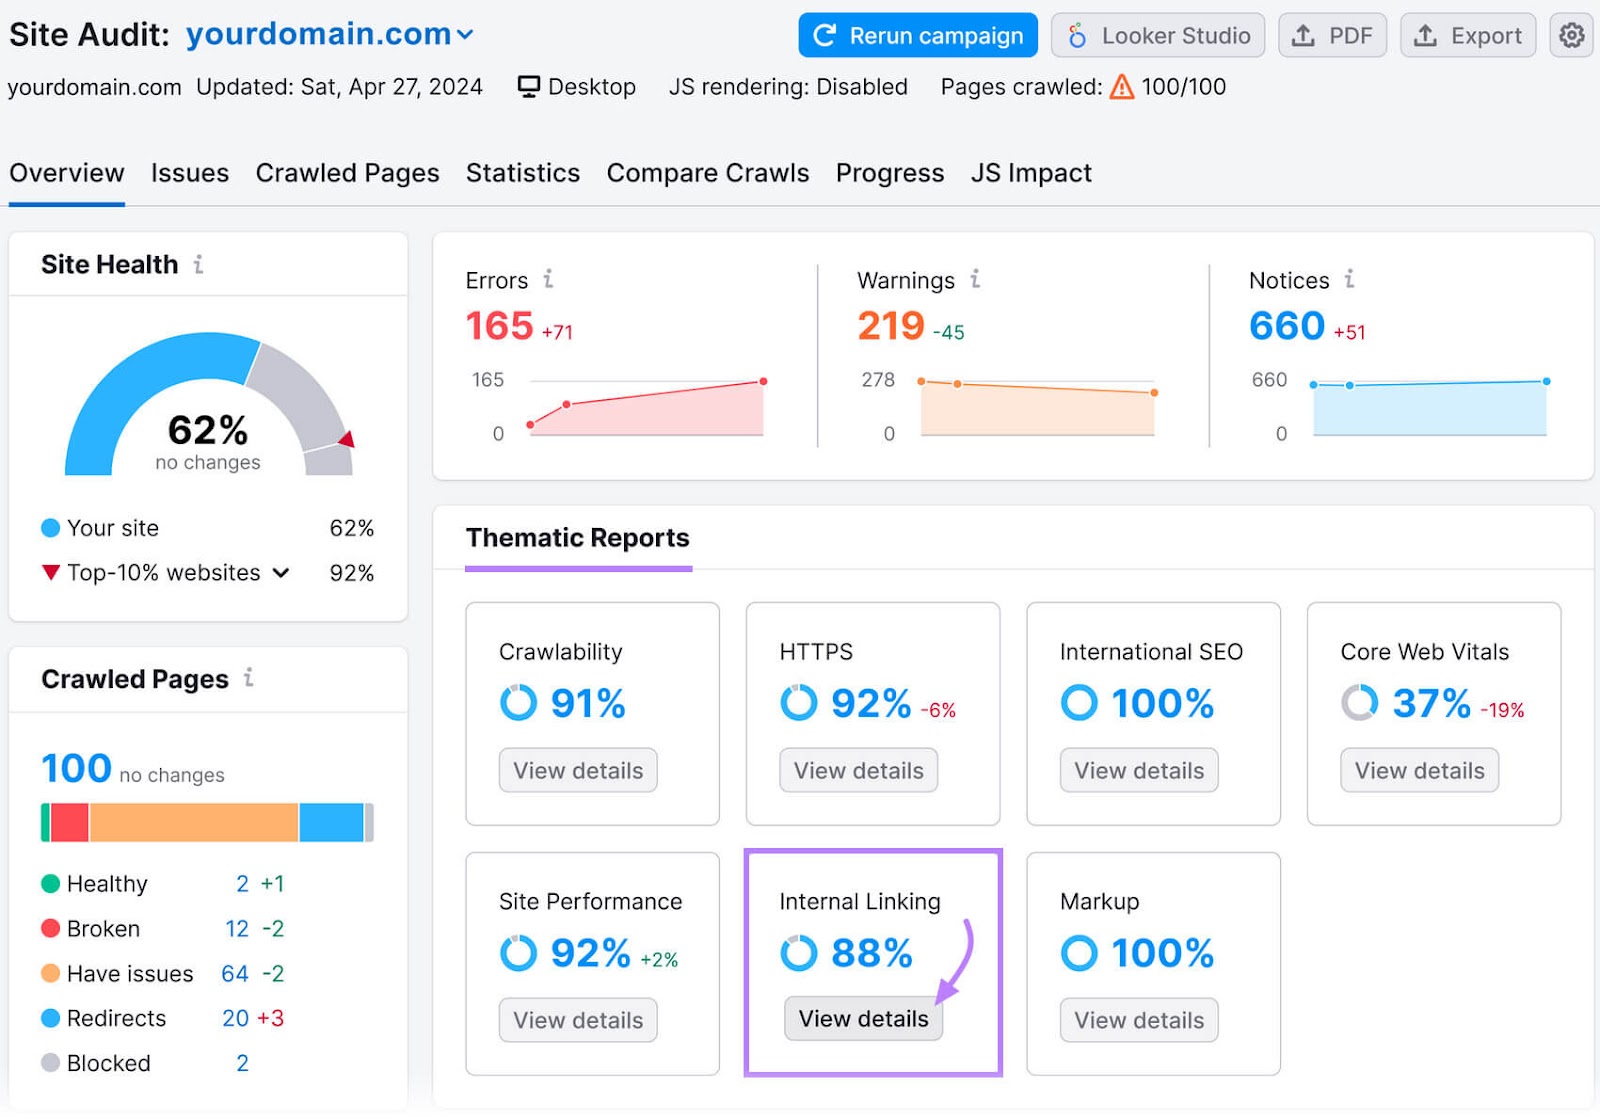Viewport: 1600px width, 1119px height.
Task: Click the Warnings info icon
Action: pos(973,280)
